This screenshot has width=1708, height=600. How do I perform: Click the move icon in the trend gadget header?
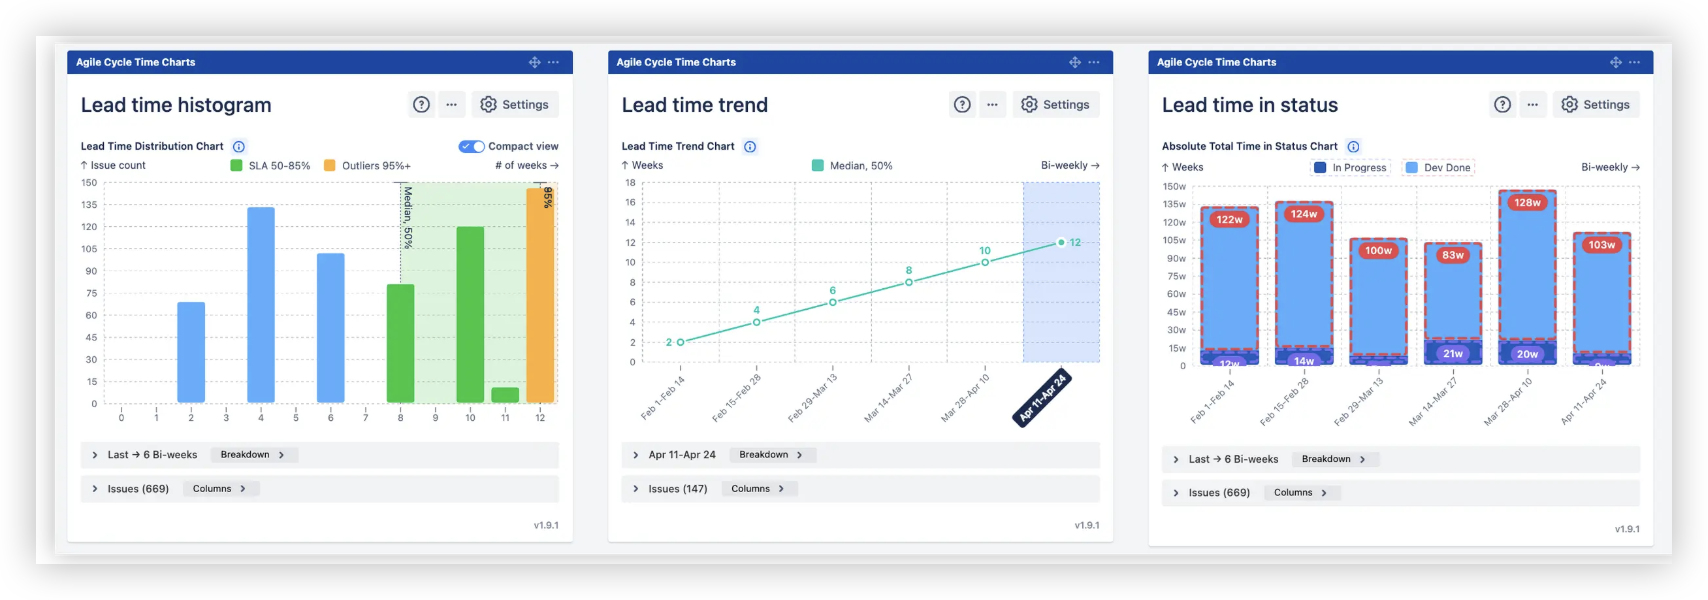point(1075,62)
